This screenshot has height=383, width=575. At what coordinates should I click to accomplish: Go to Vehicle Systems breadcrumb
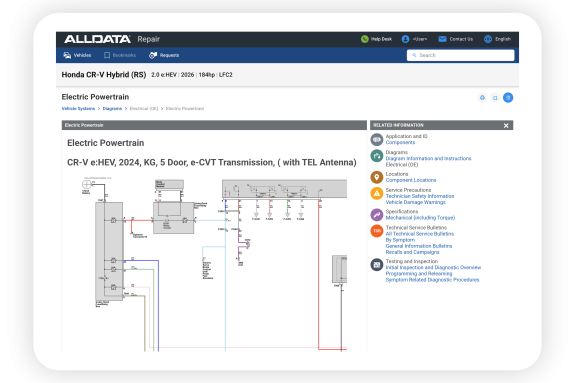(x=78, y=109)
